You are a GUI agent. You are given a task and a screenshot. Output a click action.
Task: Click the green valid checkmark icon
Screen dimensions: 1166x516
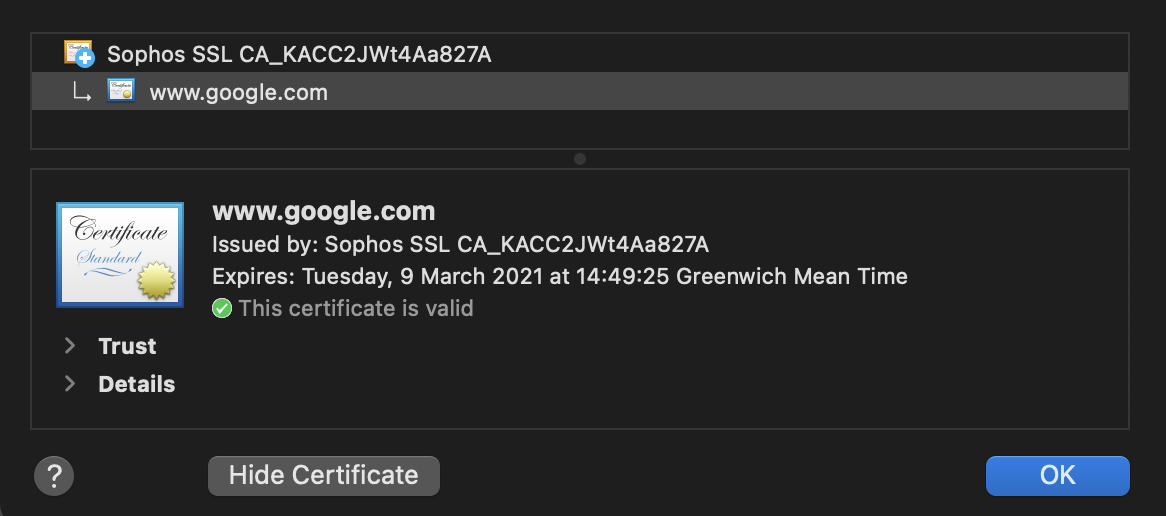[x=222, y=308]
